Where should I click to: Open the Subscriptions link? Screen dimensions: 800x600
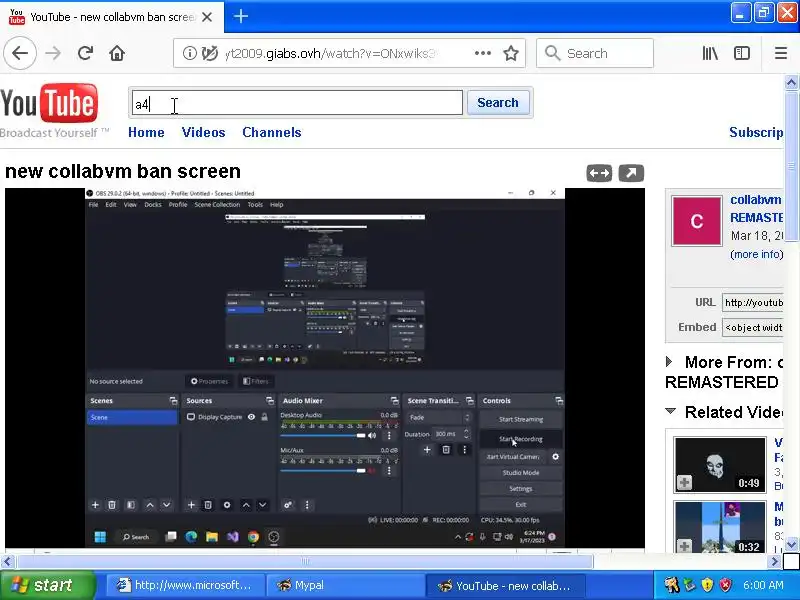(757, 133)
